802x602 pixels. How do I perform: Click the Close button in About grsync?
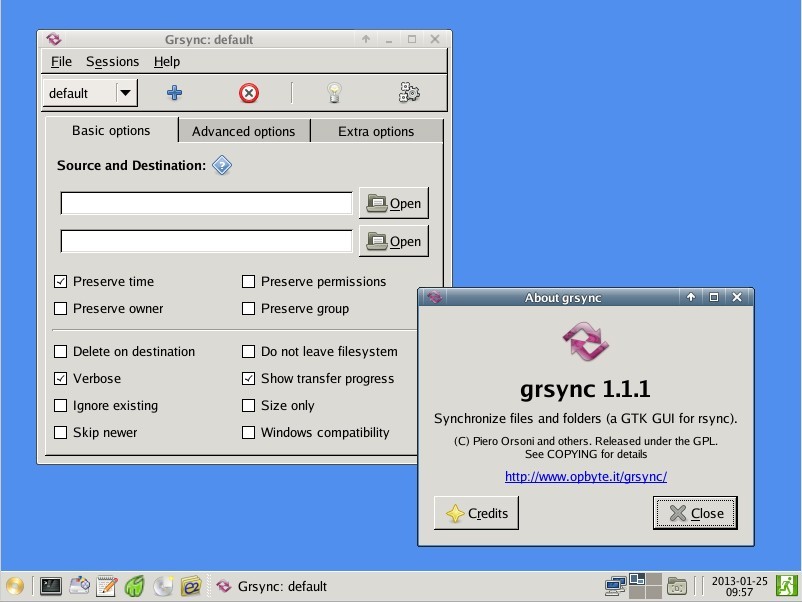[x=695, y=513]
